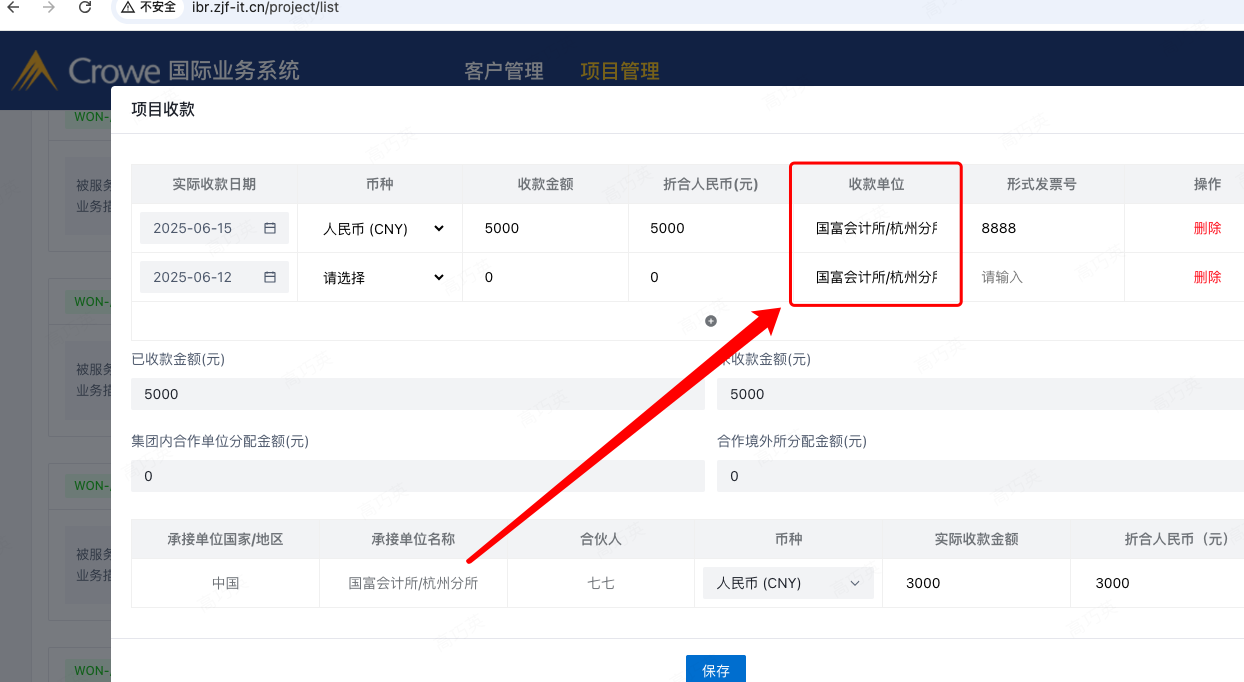The width and height of the screenshot is (1244, 682).
Task: Click the 项目收款 dialog title
Action: click(163, 109)
